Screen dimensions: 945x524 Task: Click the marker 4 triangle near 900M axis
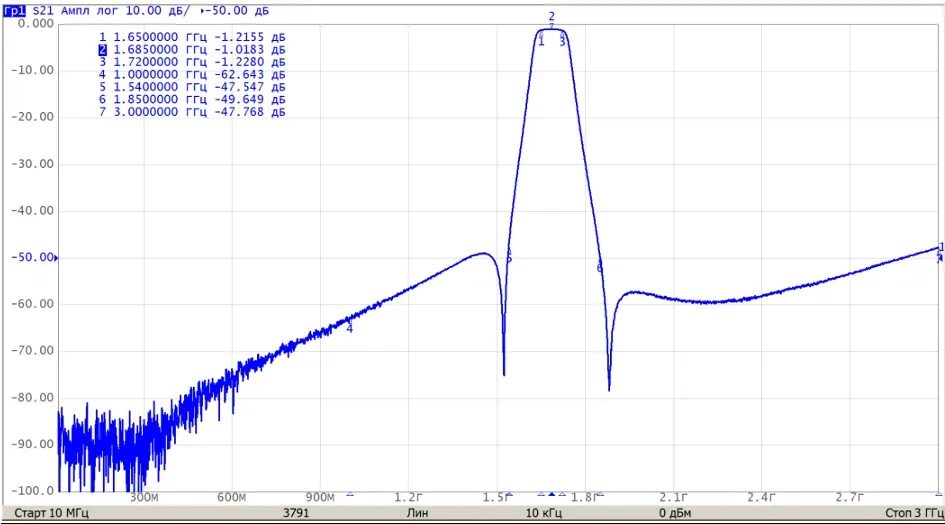350,494
